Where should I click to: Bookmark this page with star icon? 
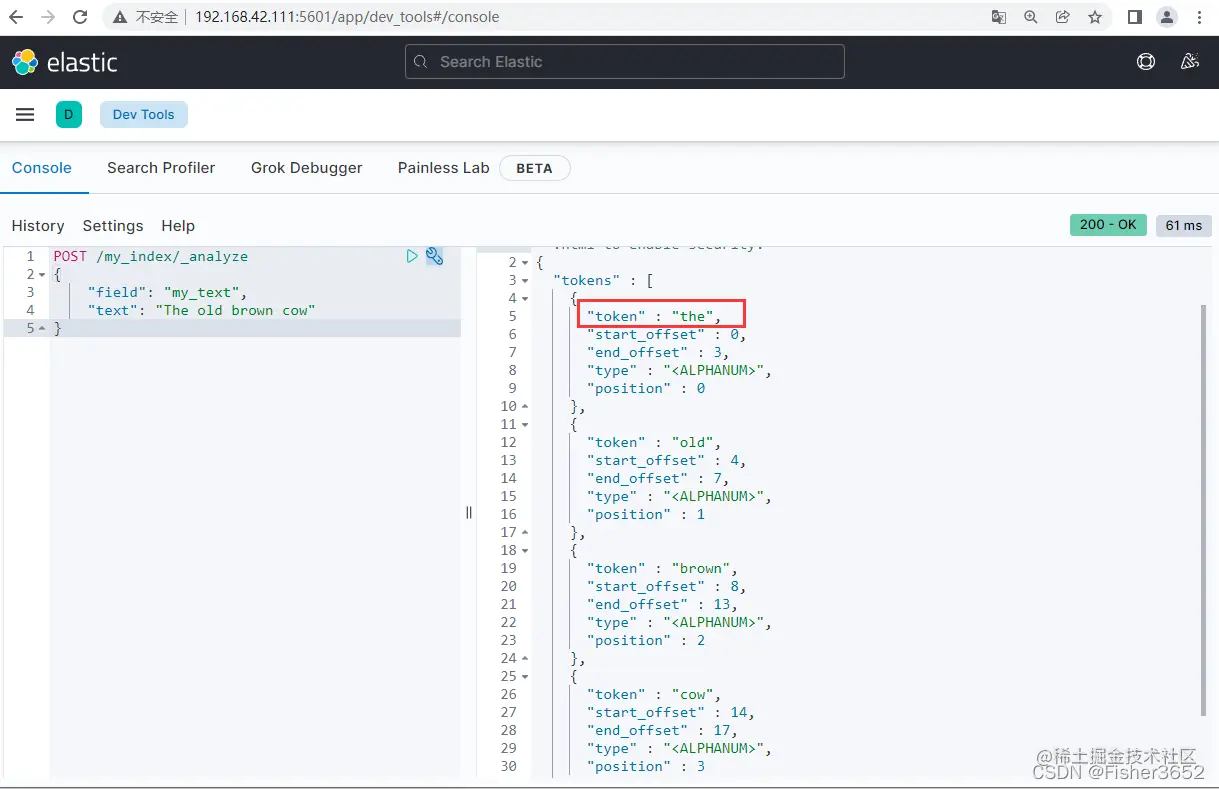(x=1095, y=17)
